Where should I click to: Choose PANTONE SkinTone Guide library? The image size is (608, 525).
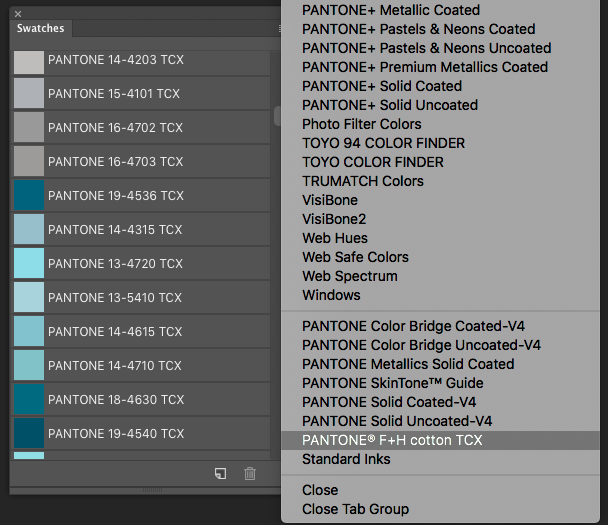coord(392,383)
